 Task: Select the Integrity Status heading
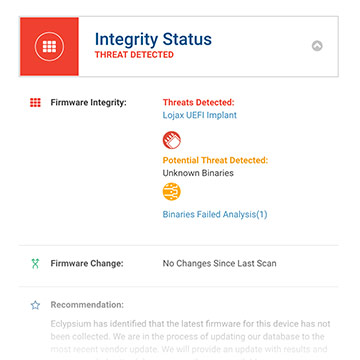click(x=153, y=39)
